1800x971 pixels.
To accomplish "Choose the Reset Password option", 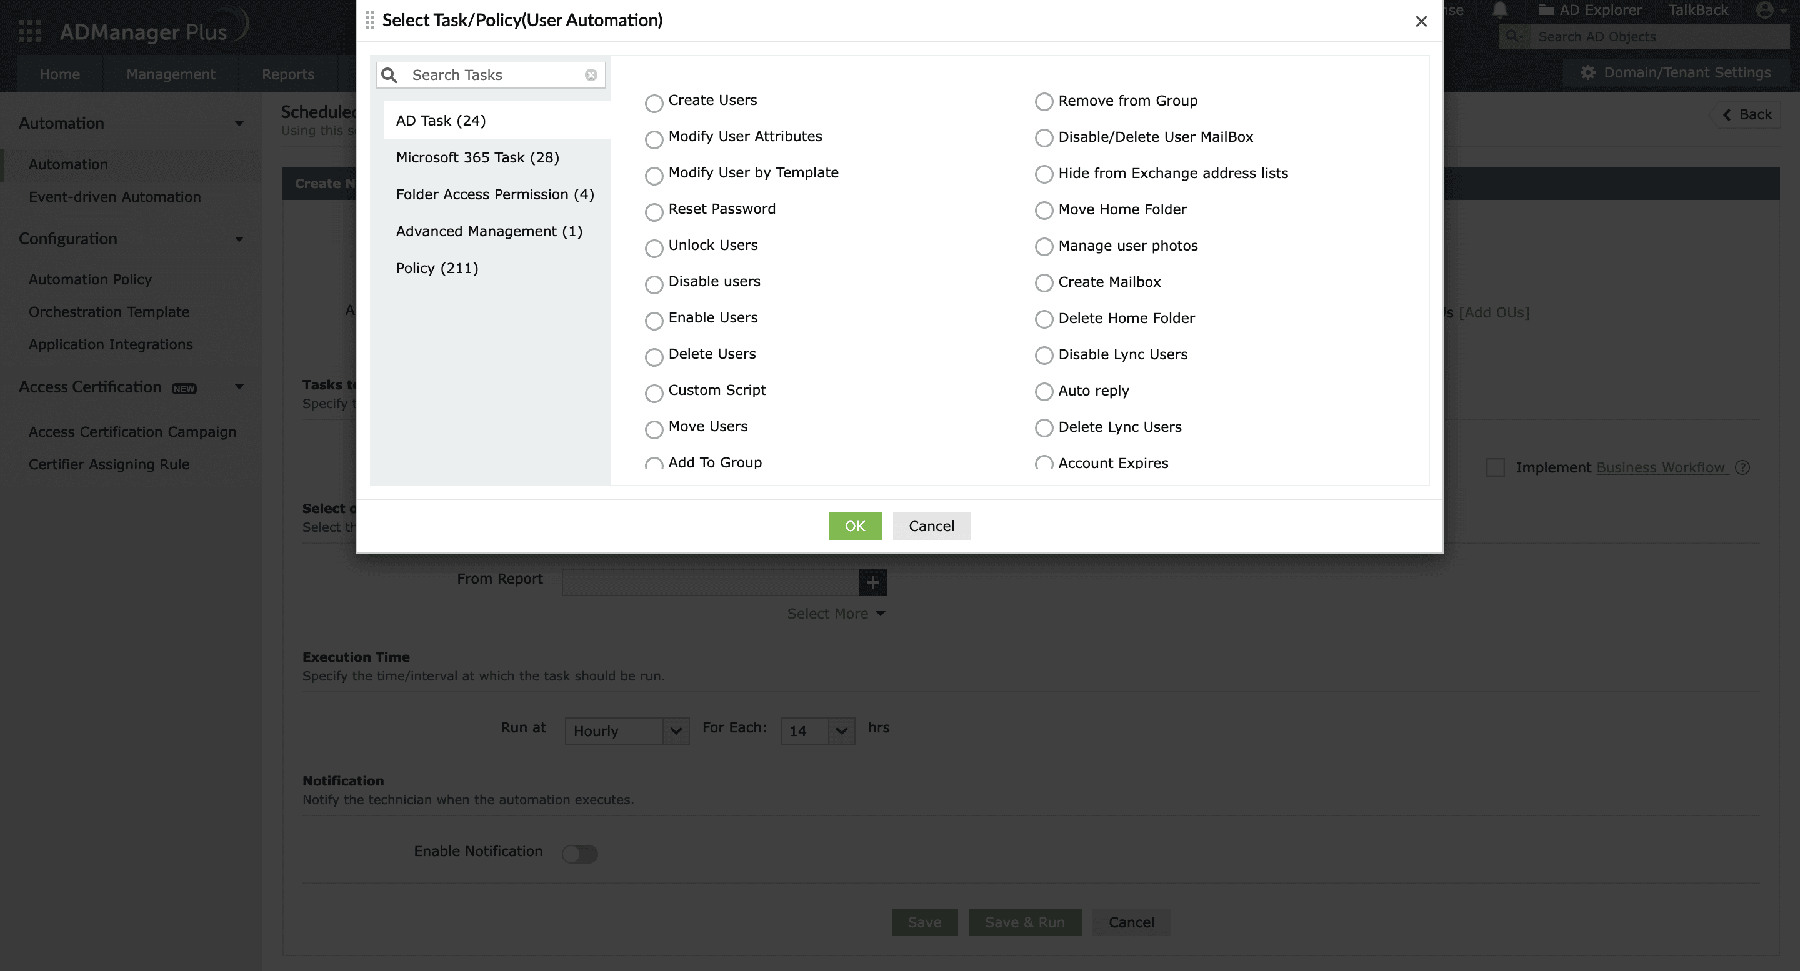I will [654, 212].
